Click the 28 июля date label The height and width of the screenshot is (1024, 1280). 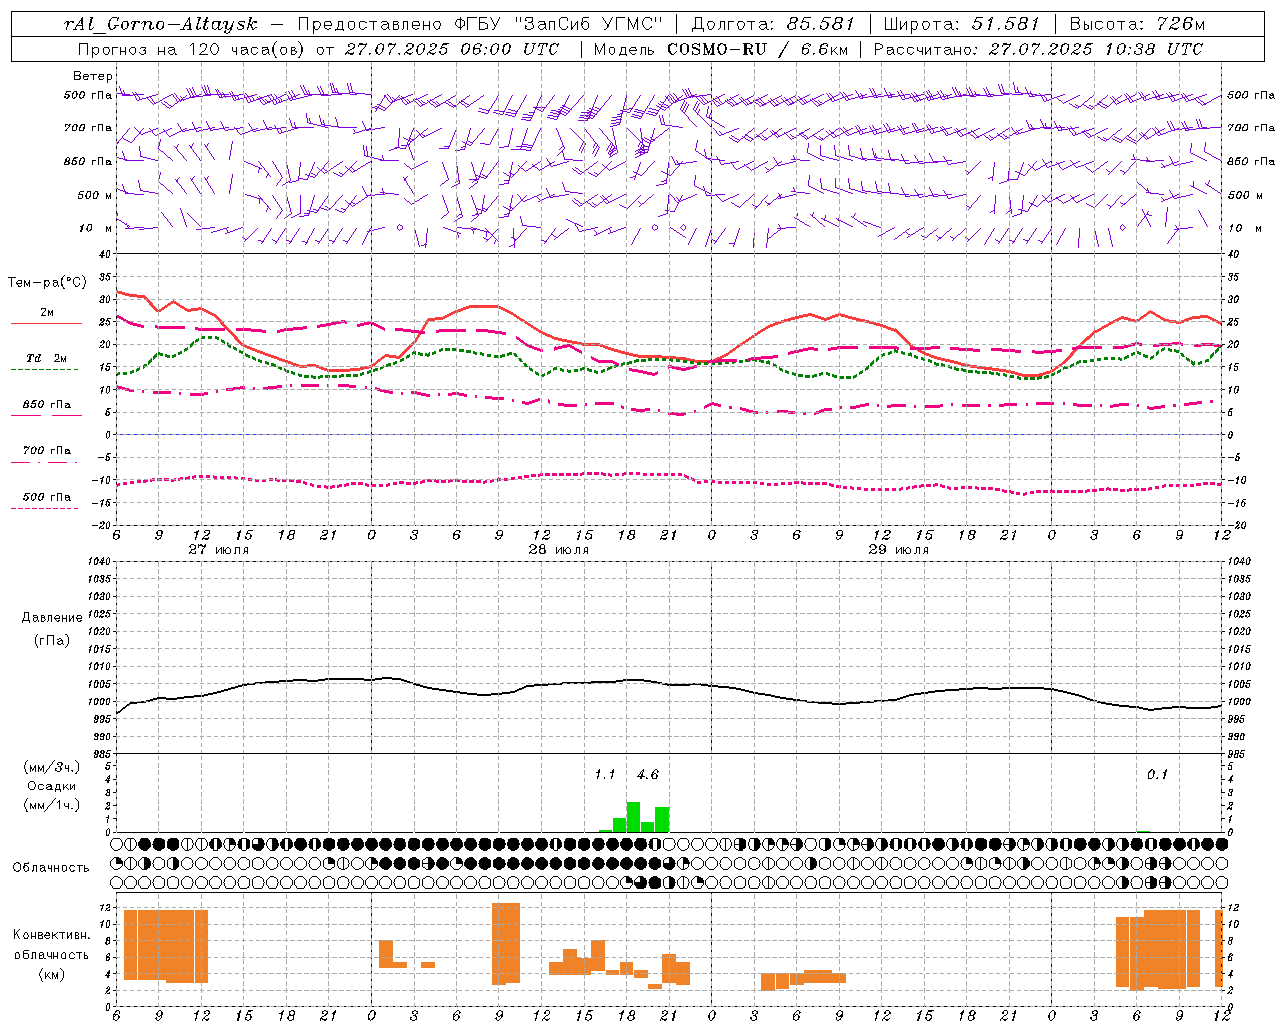click(x=558, y=550)
